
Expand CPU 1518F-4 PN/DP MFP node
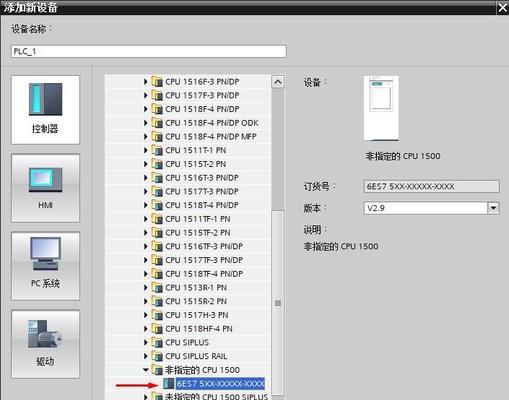coord(145,136)
